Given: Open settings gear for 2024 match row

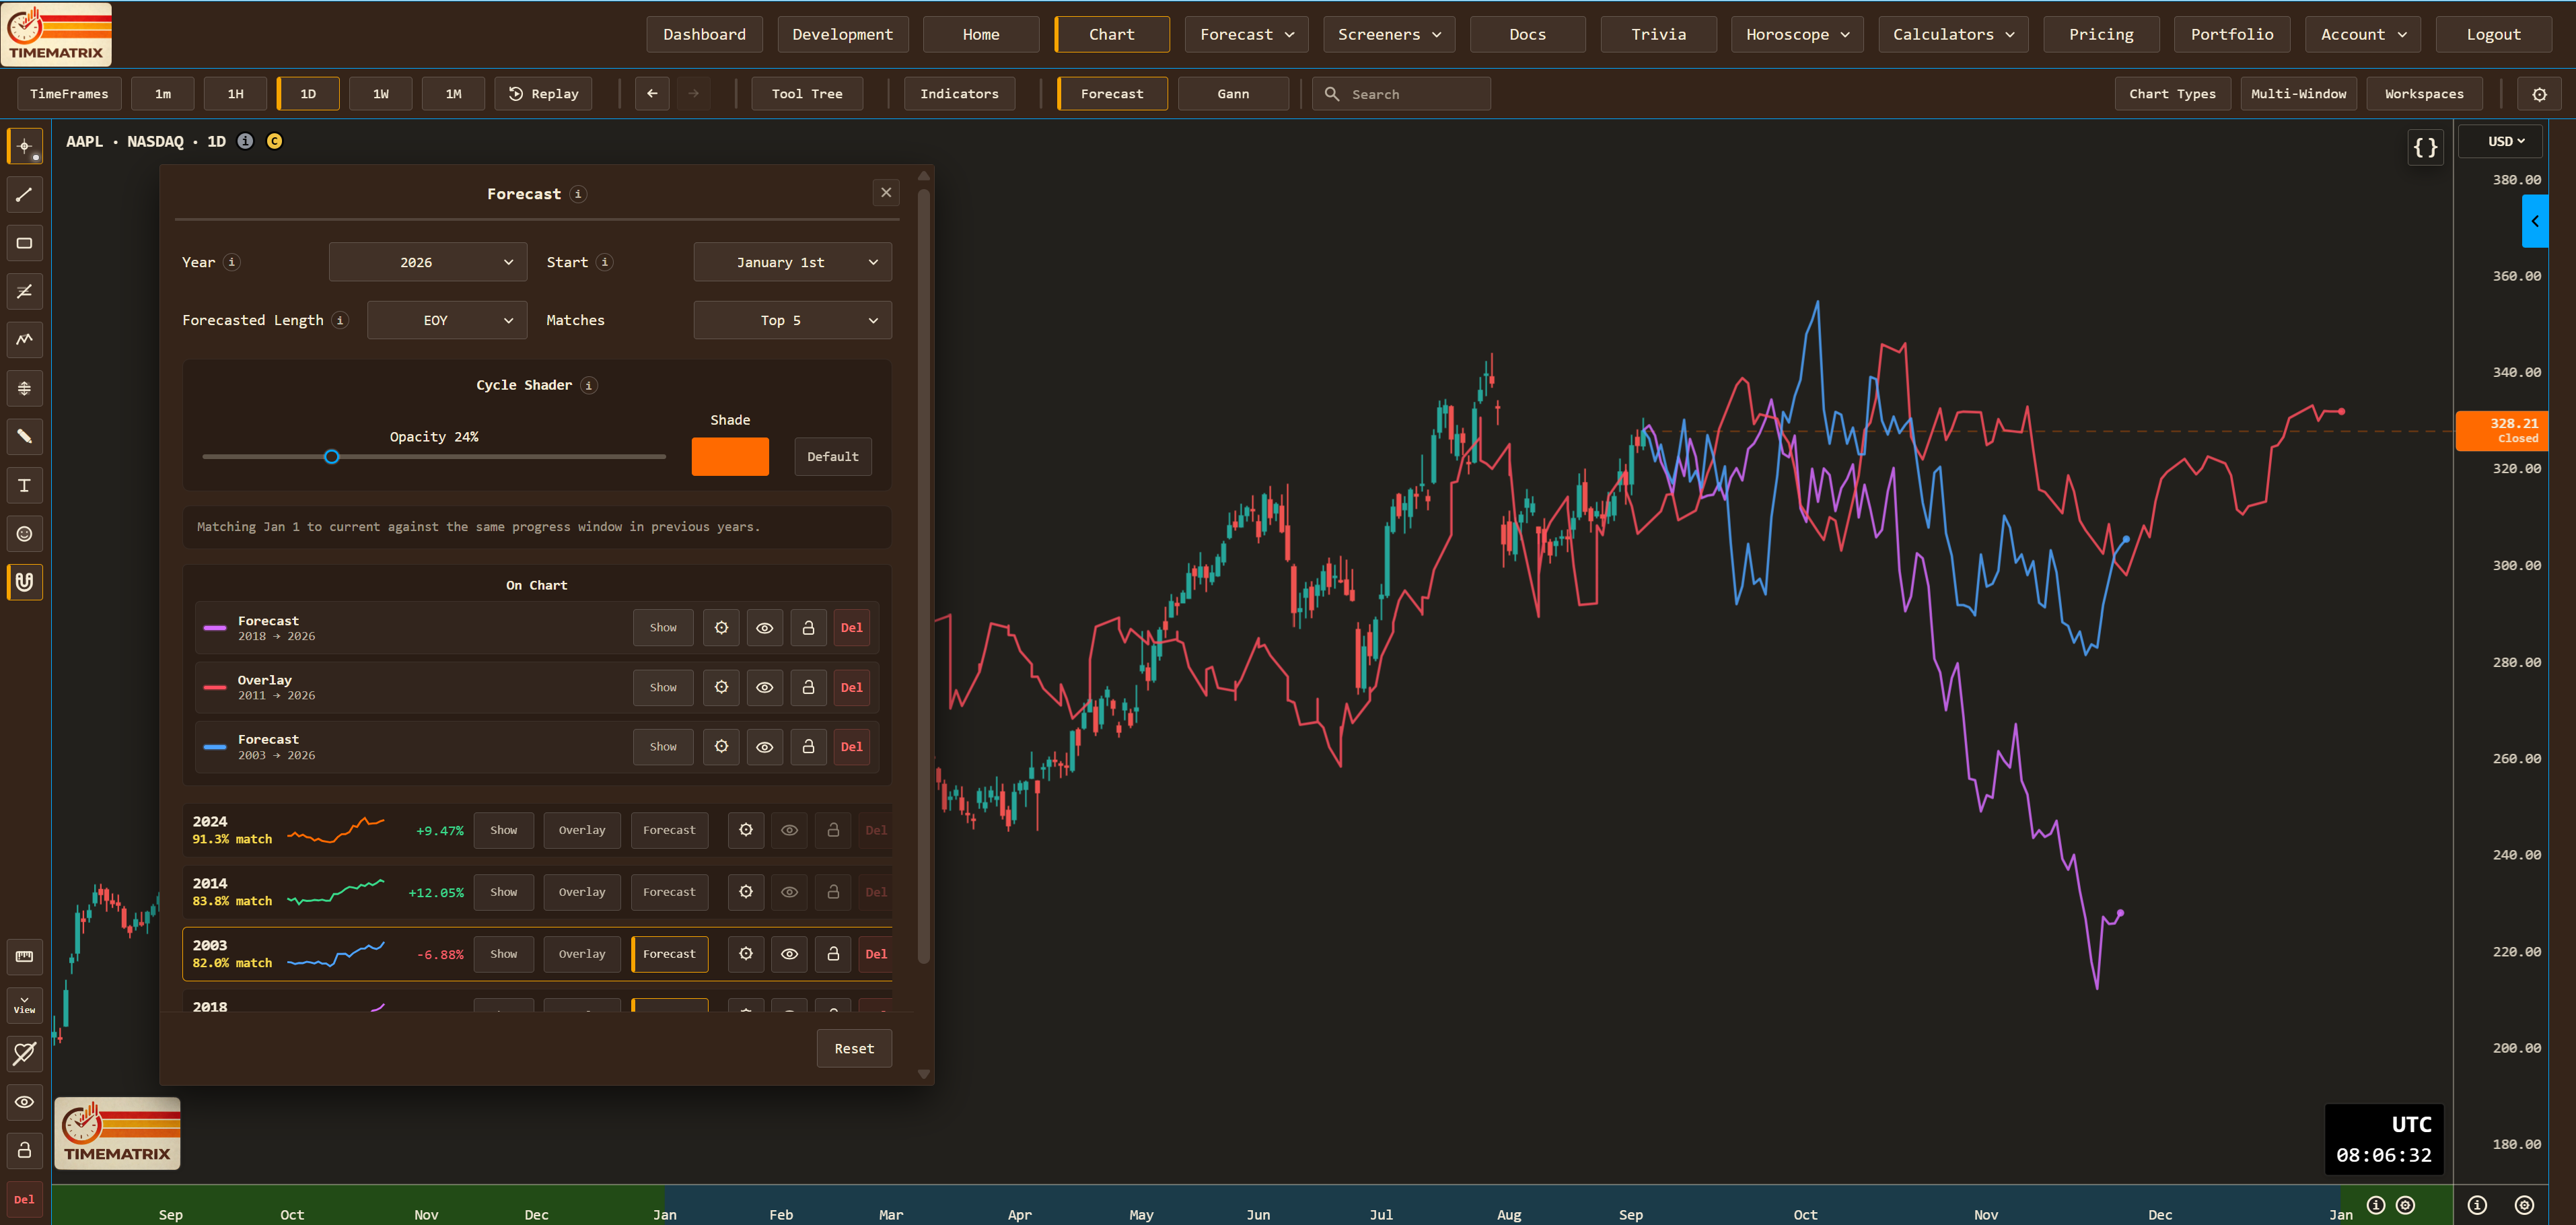Looking at the screenshot, I should 746,830.
